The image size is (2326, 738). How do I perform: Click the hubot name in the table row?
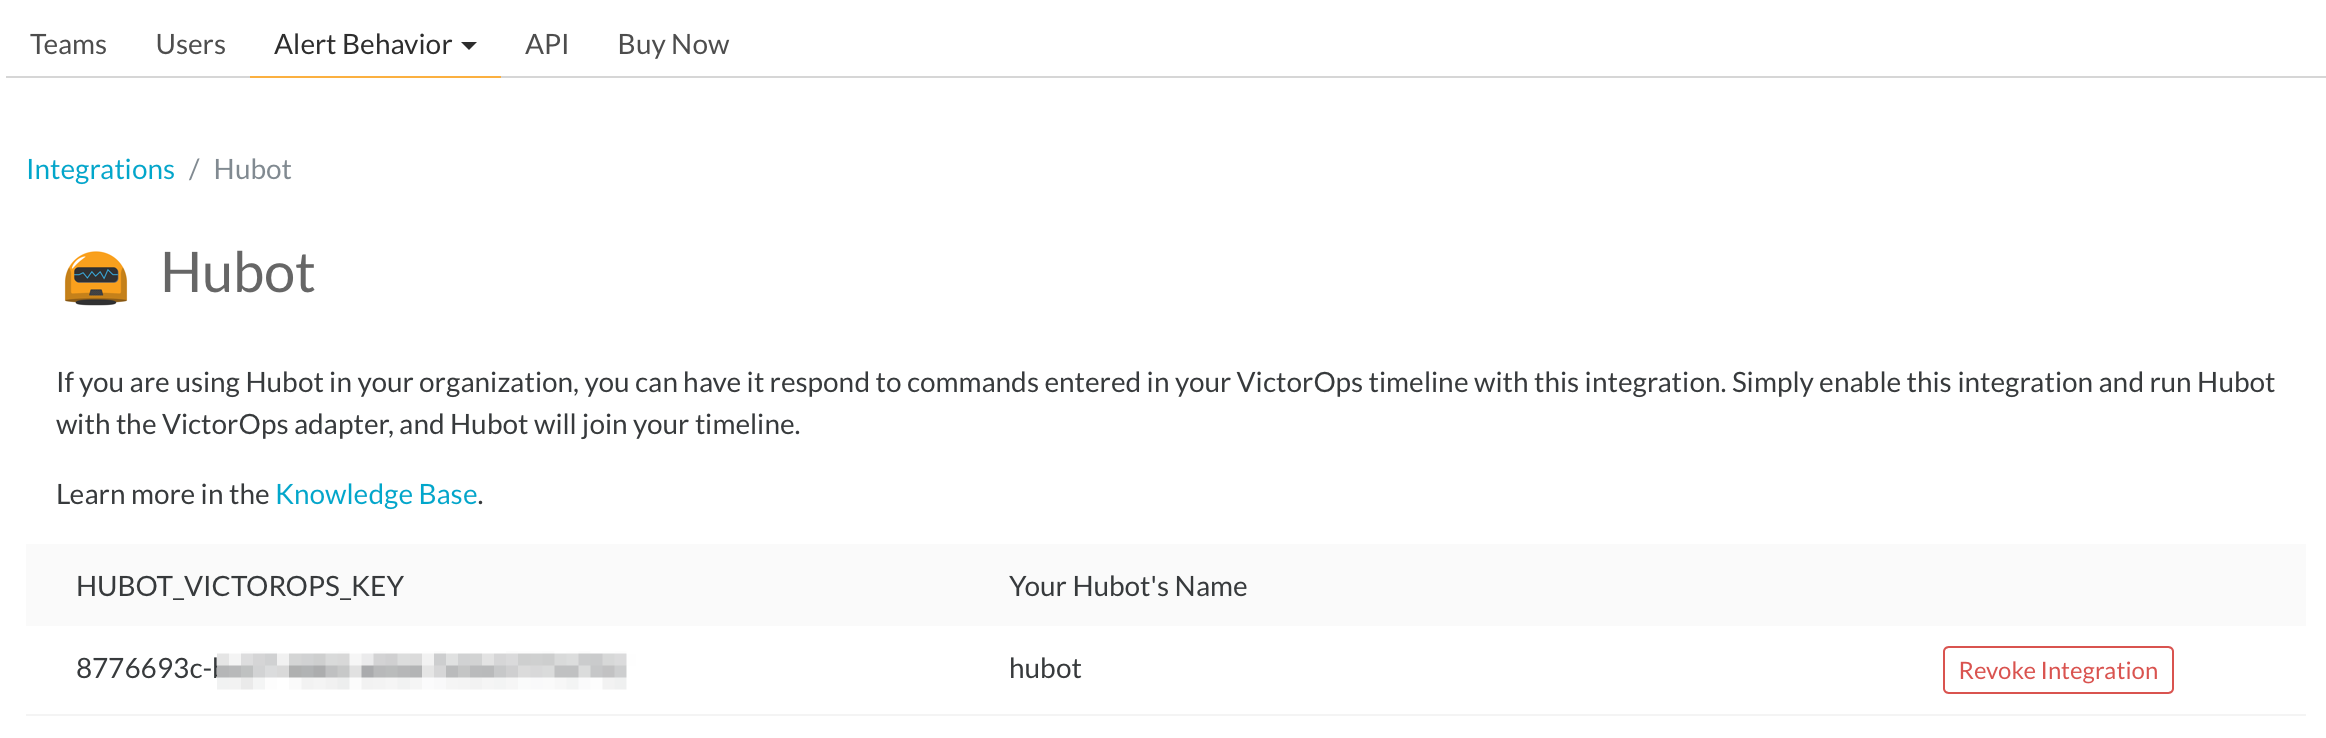pos(1044,668)
